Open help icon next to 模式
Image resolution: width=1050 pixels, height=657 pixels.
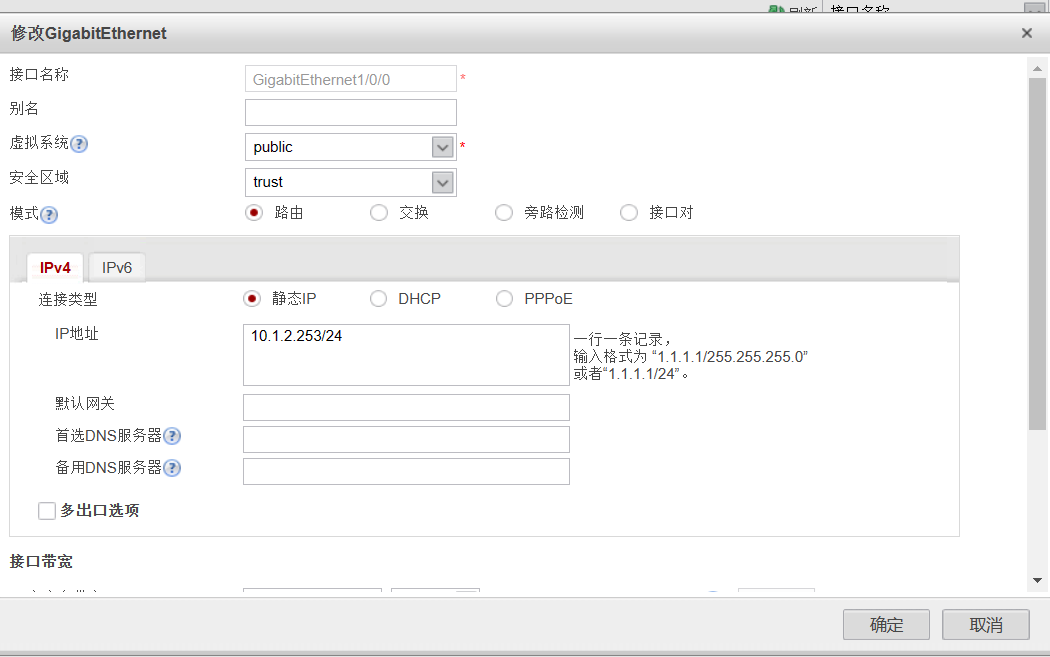(x=49, y=215)
